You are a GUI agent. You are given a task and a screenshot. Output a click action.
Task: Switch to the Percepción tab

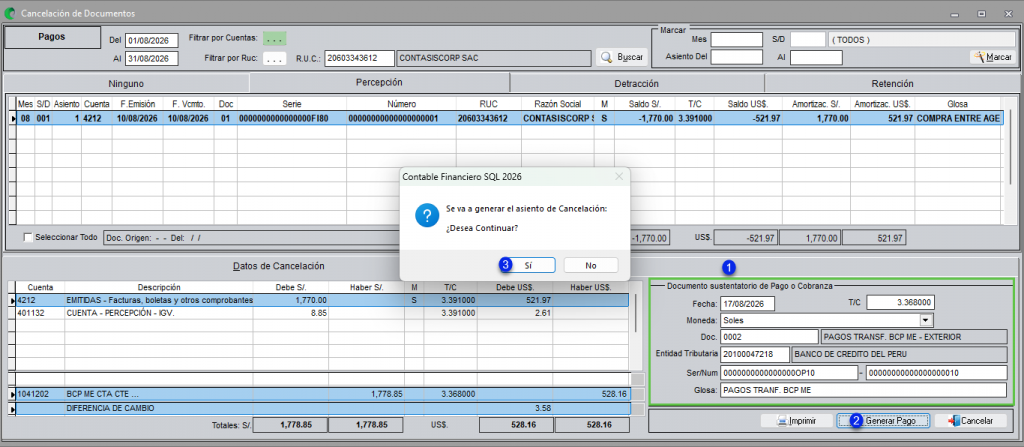(379, 83)
